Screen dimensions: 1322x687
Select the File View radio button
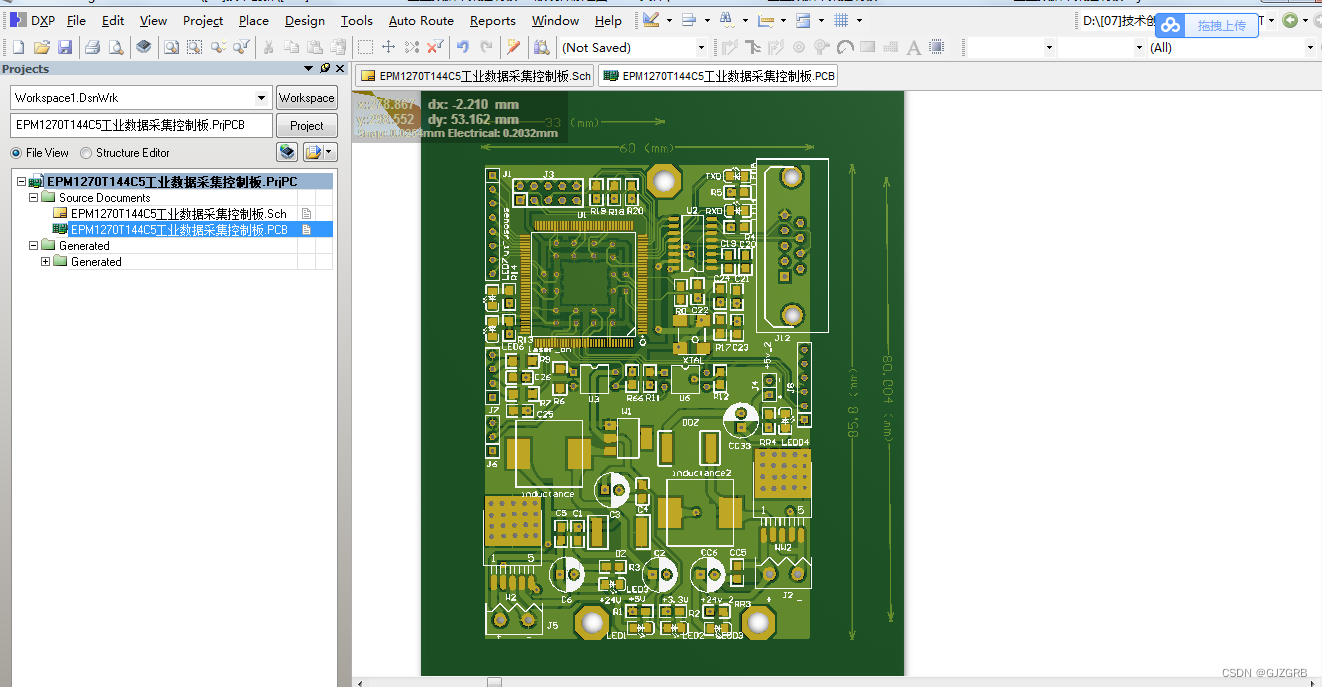(16, 153)
